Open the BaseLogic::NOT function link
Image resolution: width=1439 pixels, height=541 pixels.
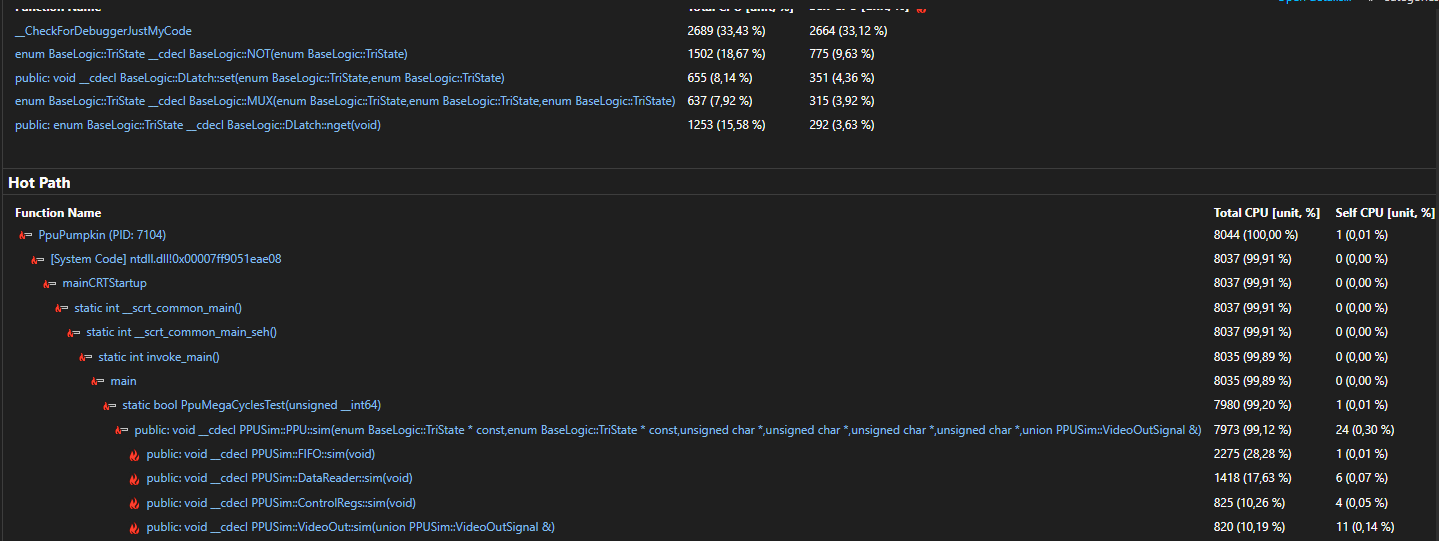tap(211, 54)
